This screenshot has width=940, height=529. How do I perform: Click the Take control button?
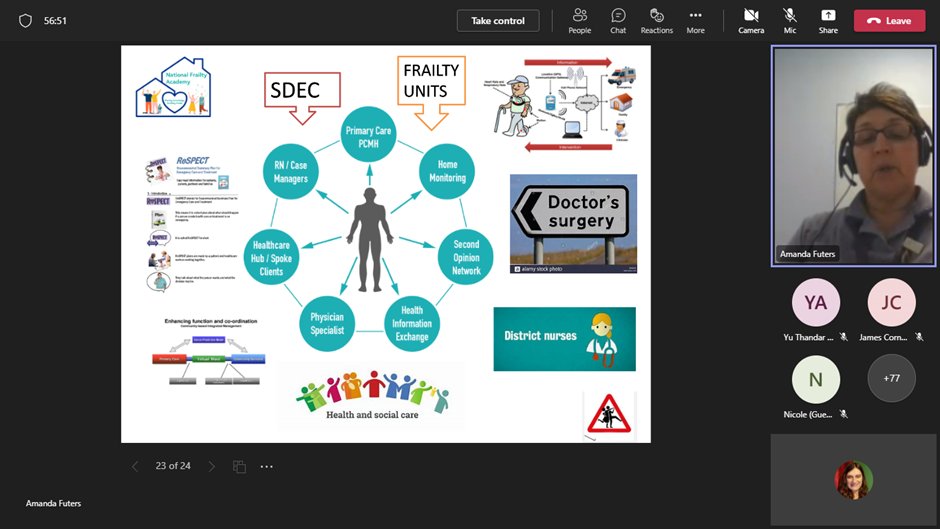[x=498, y=21]
